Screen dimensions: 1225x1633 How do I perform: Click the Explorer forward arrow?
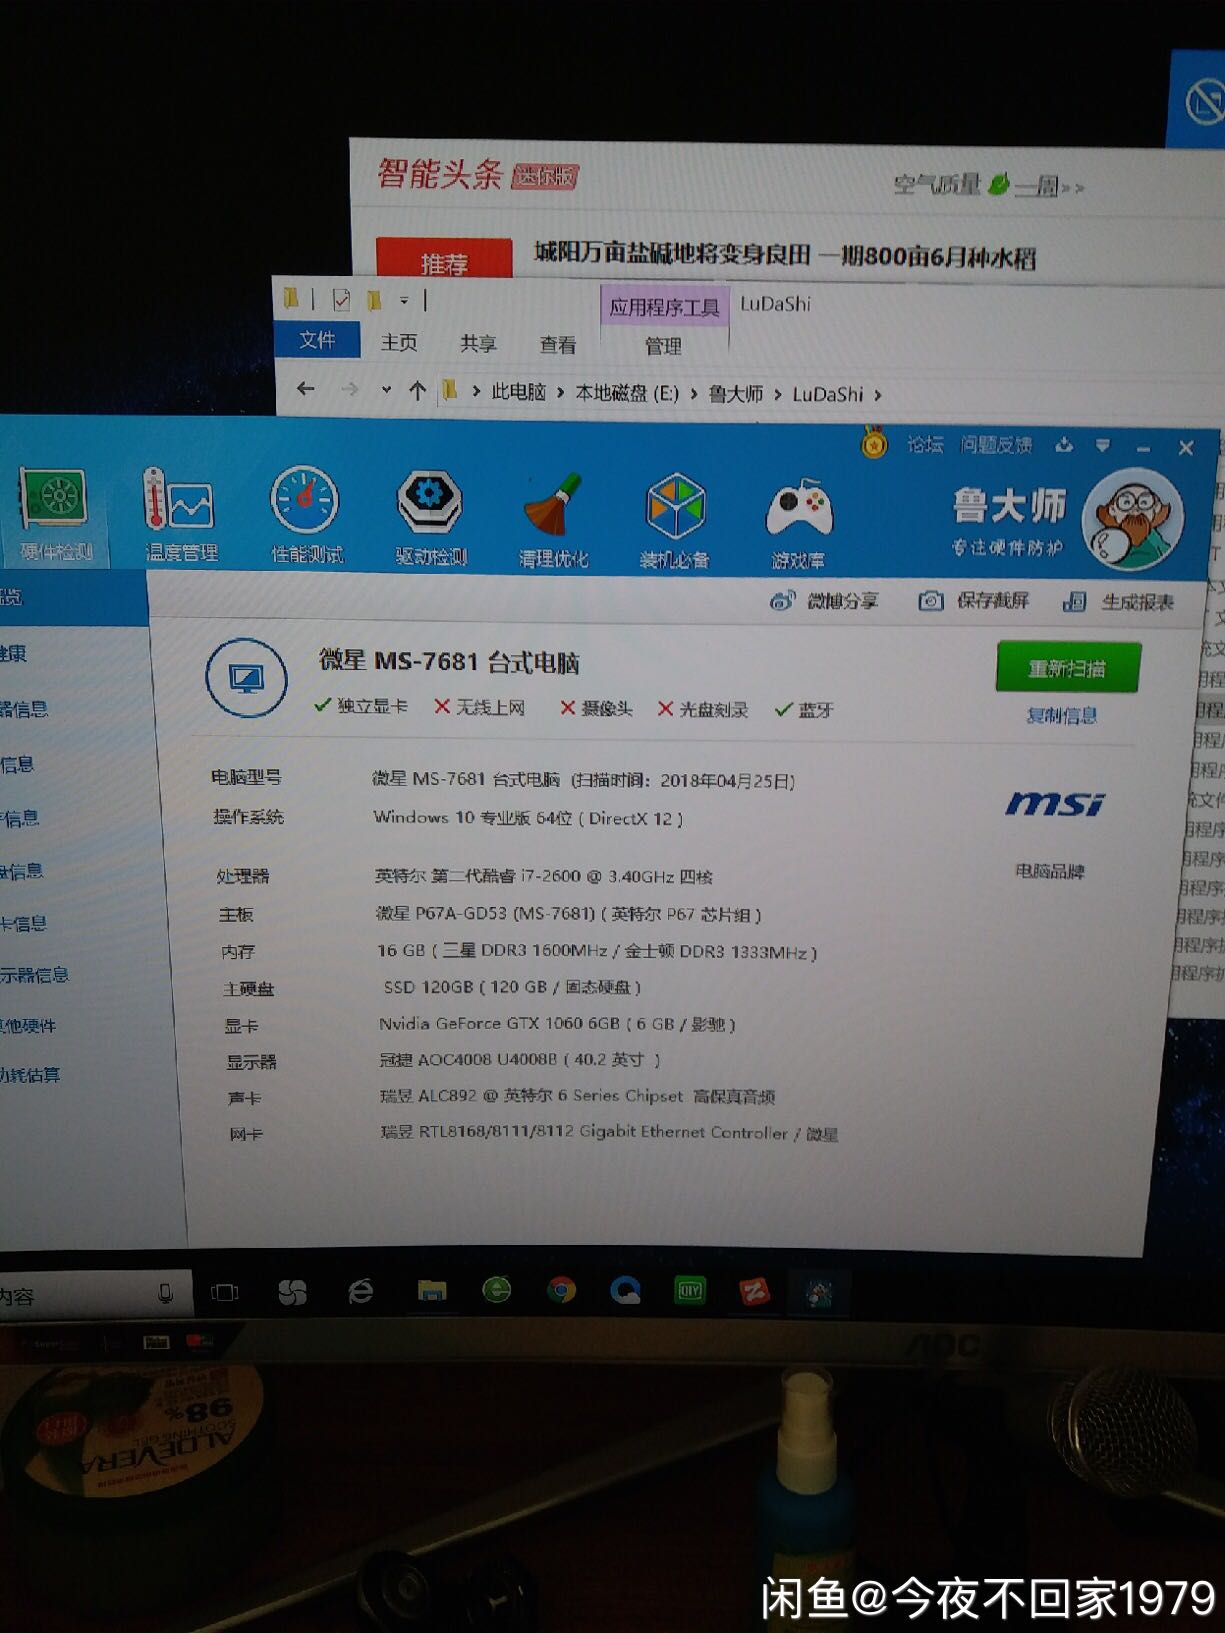[x=349, y=389]
